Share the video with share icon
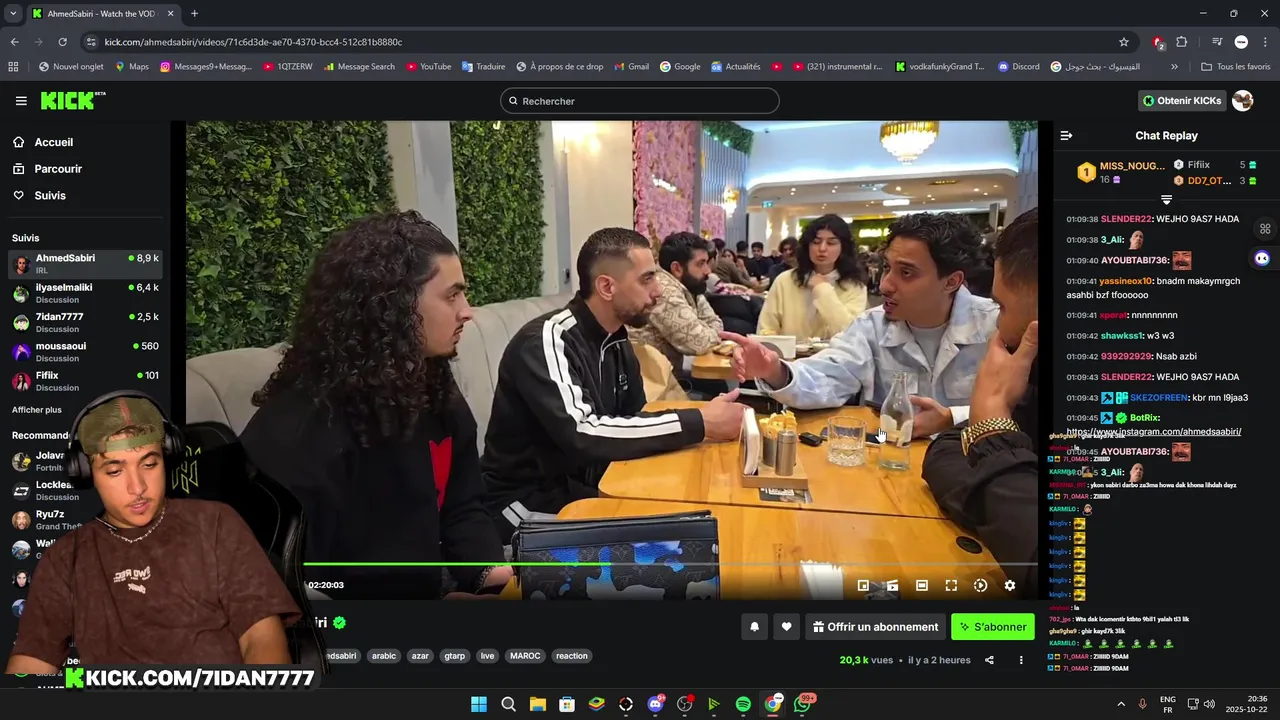Image resolution: width=1280 pixels, height=720 pixels. tap(989, 660)
